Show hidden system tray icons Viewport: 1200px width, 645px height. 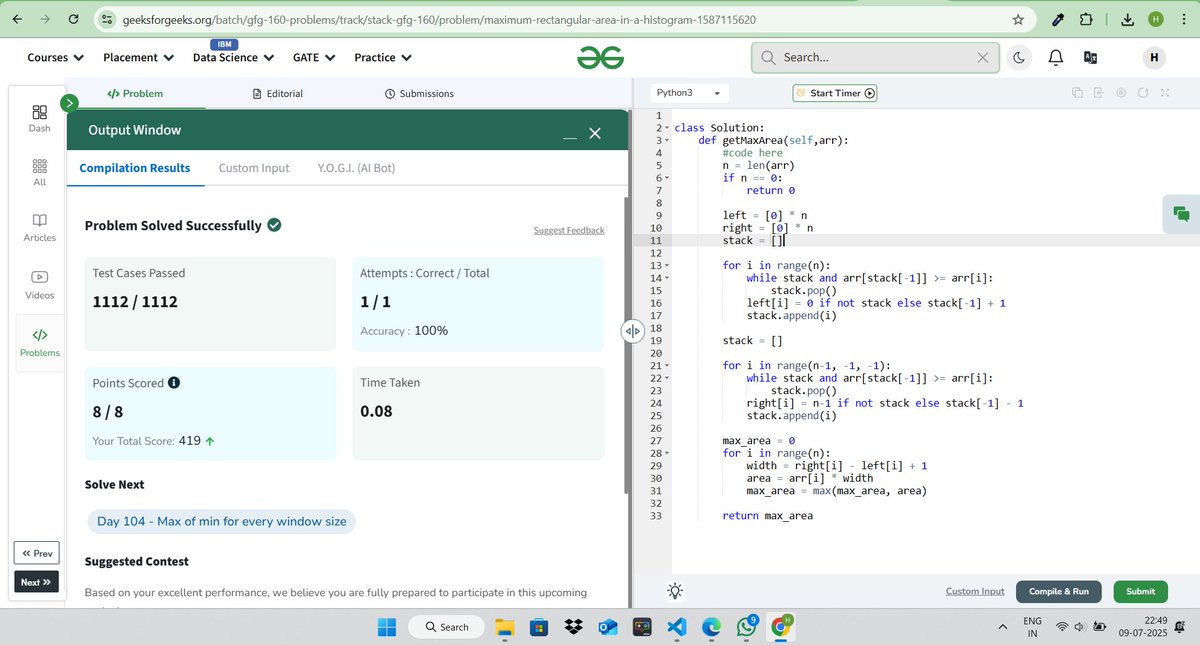1002,627
